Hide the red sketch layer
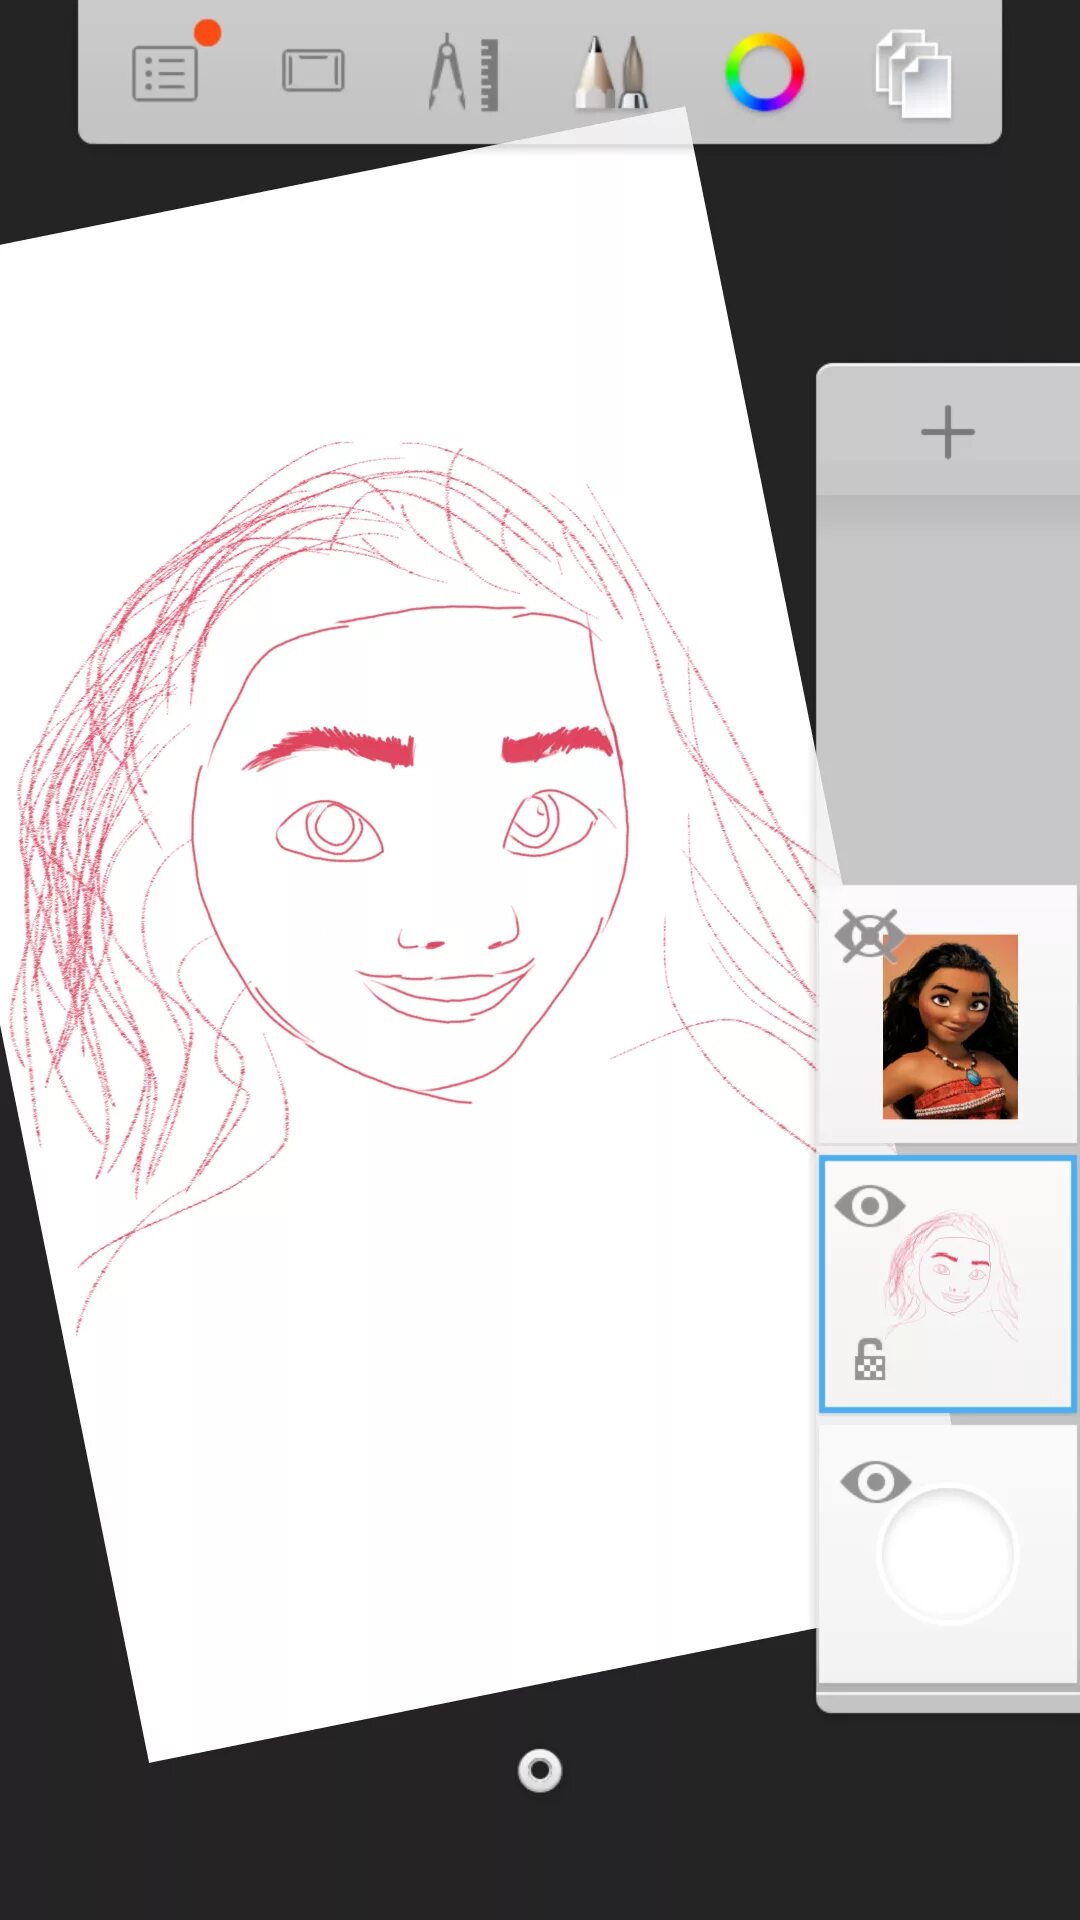Image resolution: width=1080 pixels, height=1920 pixels. [870, 1206]
